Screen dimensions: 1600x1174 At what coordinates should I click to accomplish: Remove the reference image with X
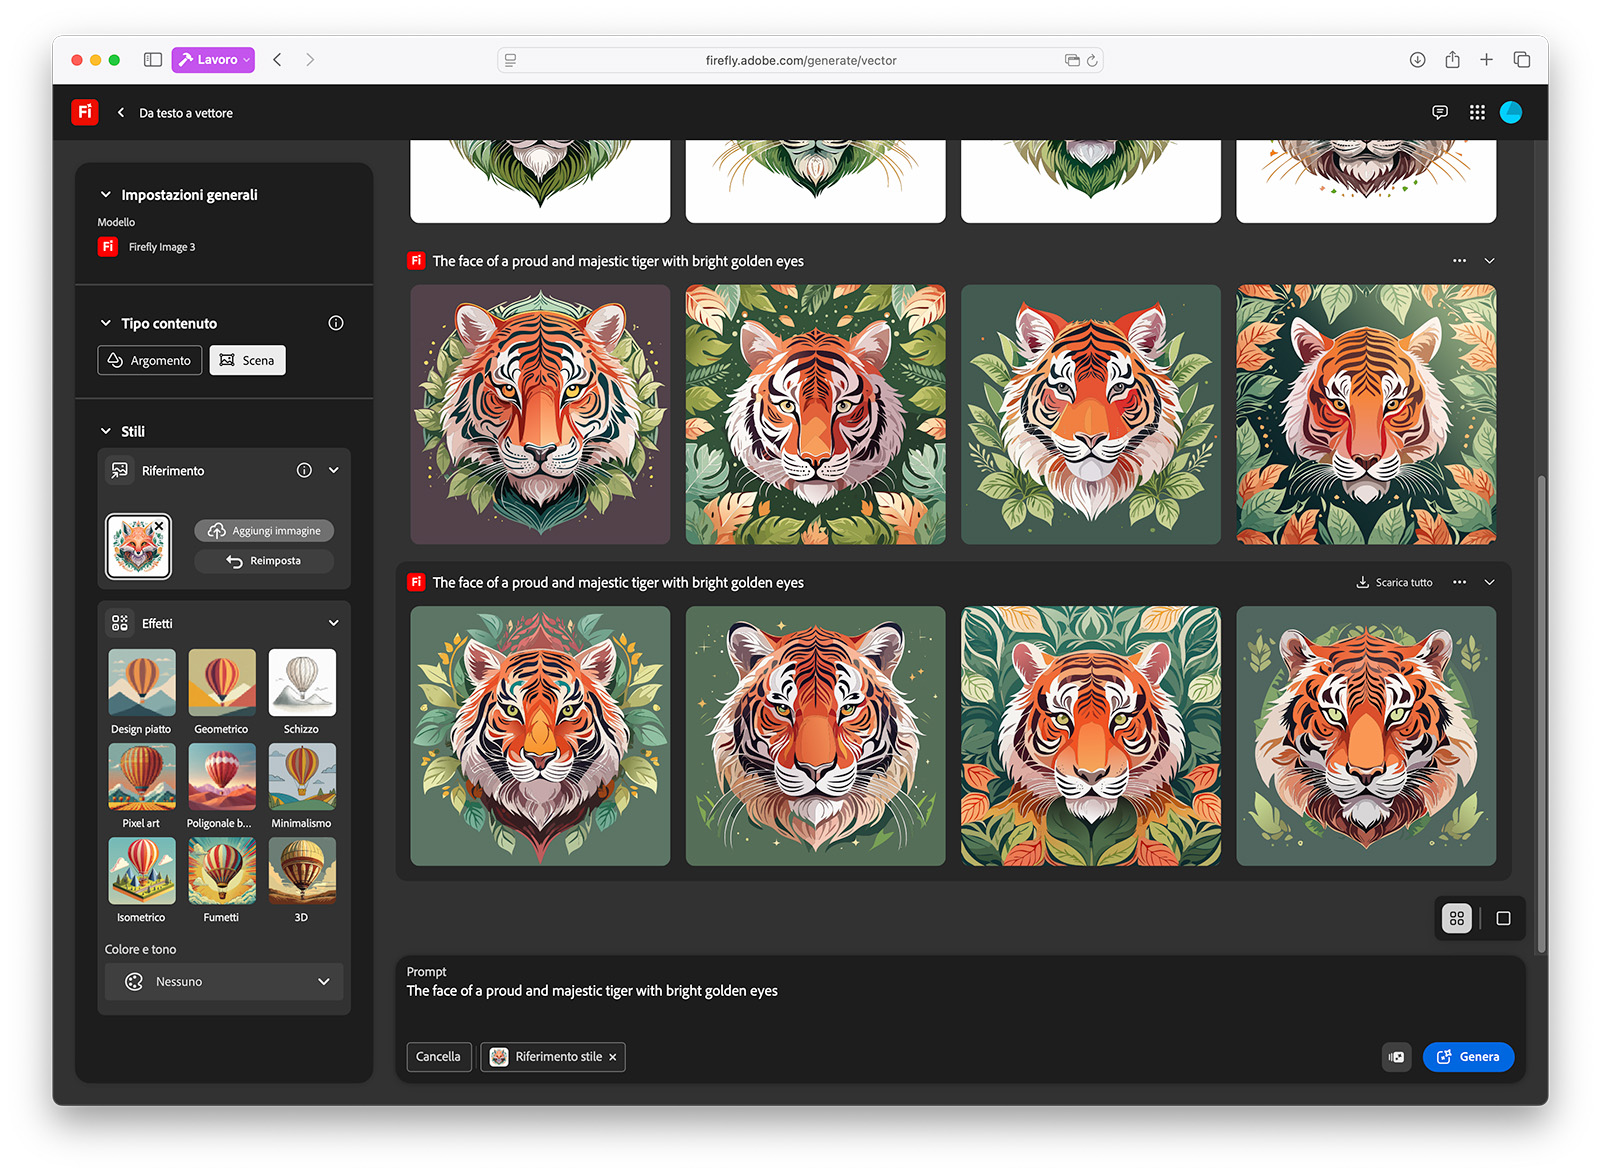coord(159,526)
